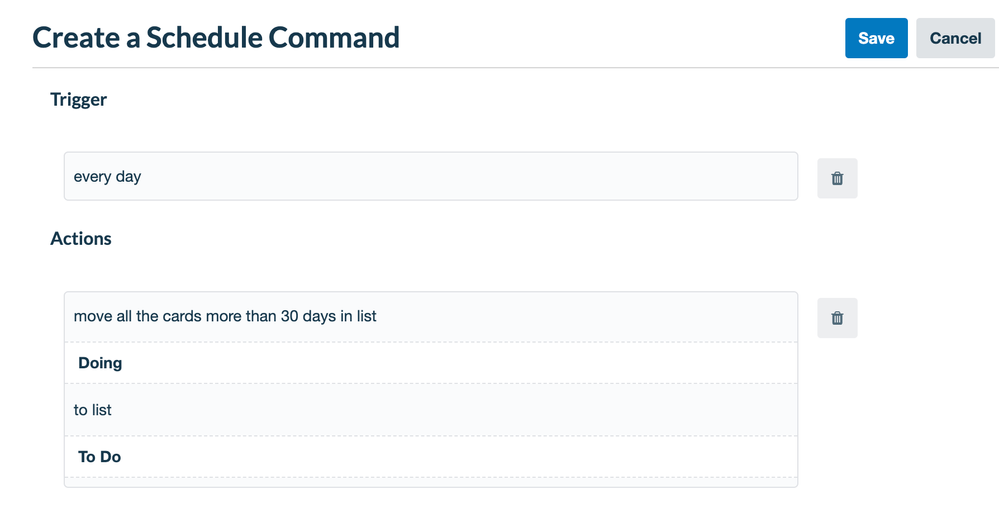Select the "every day" trigger field
Image resolution: width=999 pixels, height=512 pixels.
[x=431, y=176]
